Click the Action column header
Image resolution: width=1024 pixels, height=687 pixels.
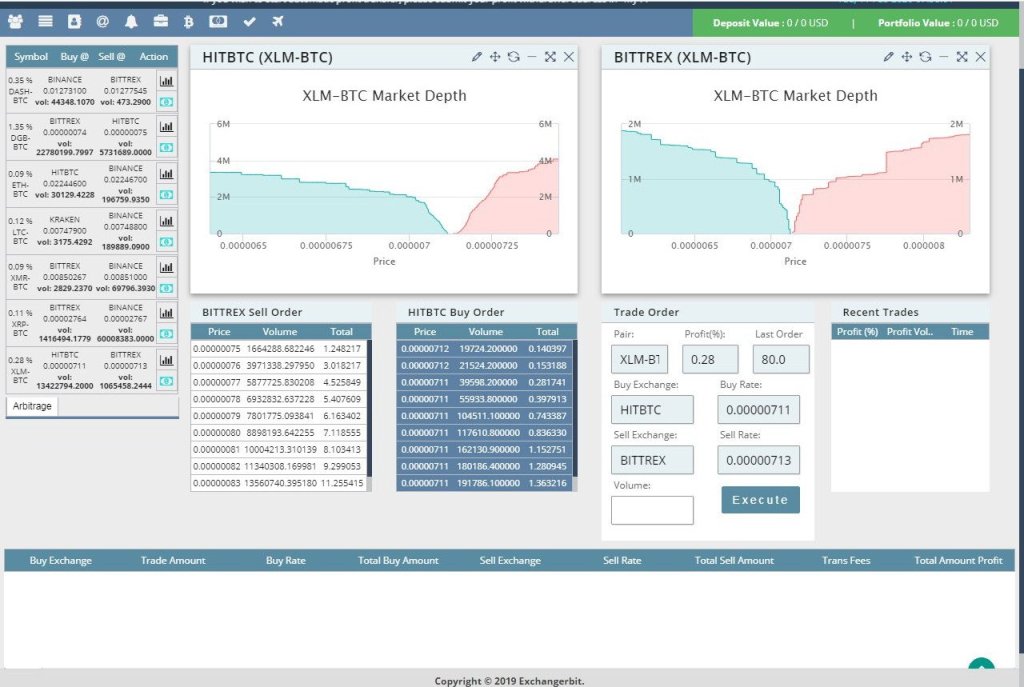[154, 57]
